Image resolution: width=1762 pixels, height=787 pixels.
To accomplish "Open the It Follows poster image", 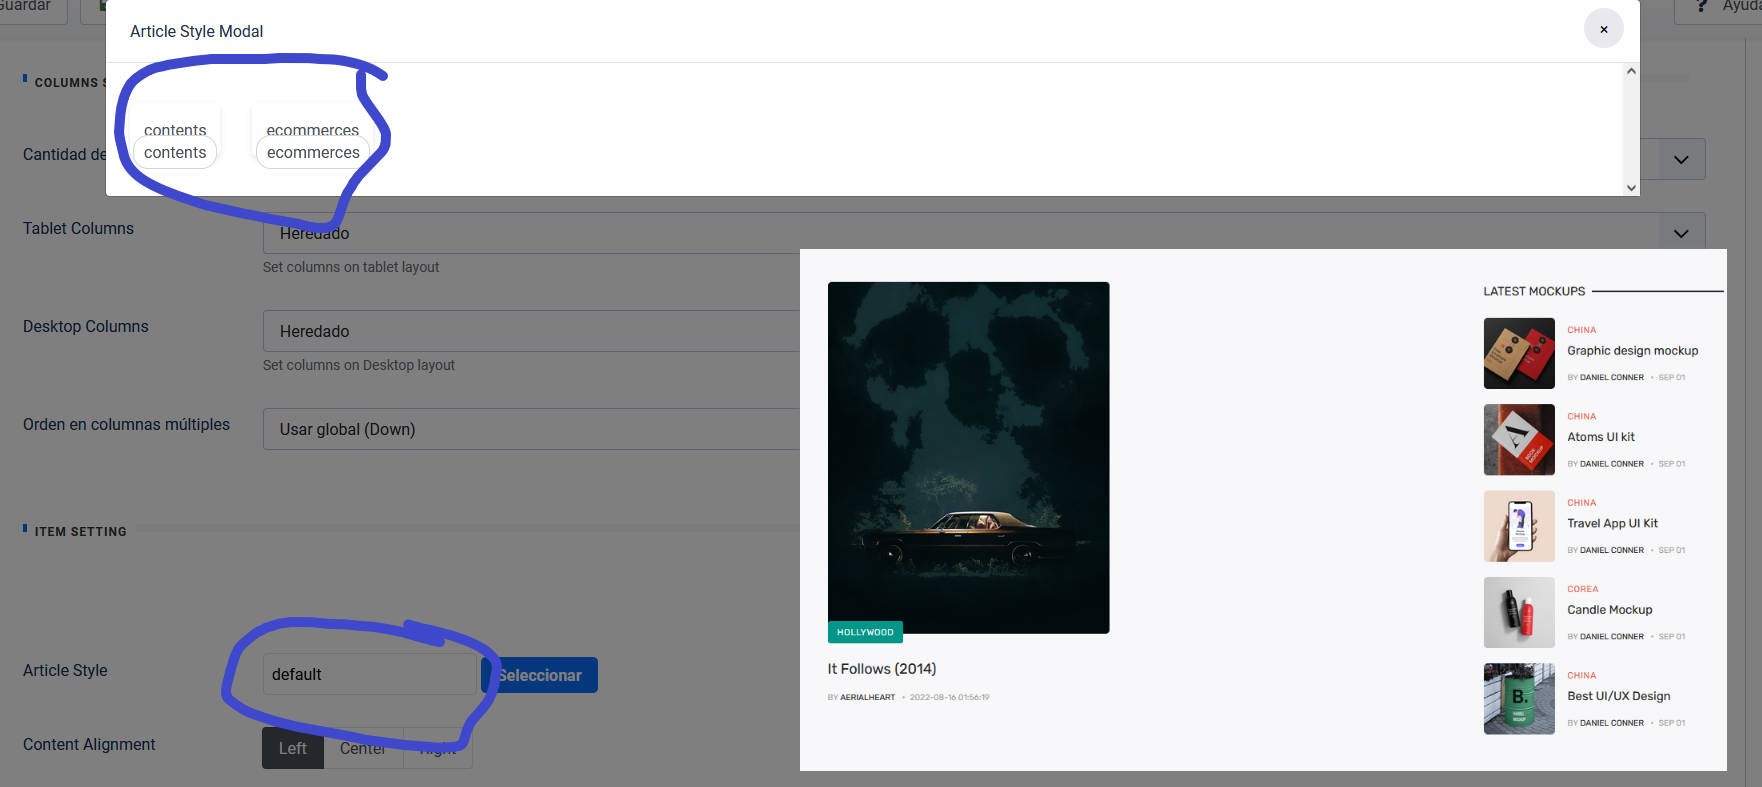I will pyautogui.click(x=968, y=457).
